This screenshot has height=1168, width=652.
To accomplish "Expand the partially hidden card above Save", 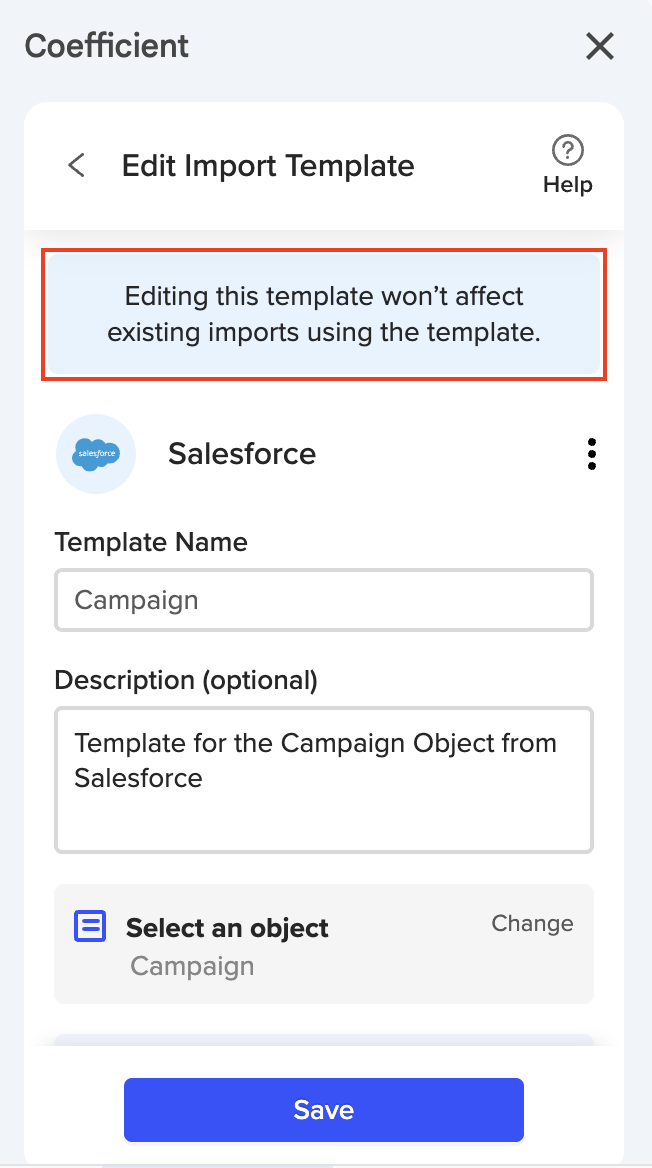I will (x=324, y=1040).
